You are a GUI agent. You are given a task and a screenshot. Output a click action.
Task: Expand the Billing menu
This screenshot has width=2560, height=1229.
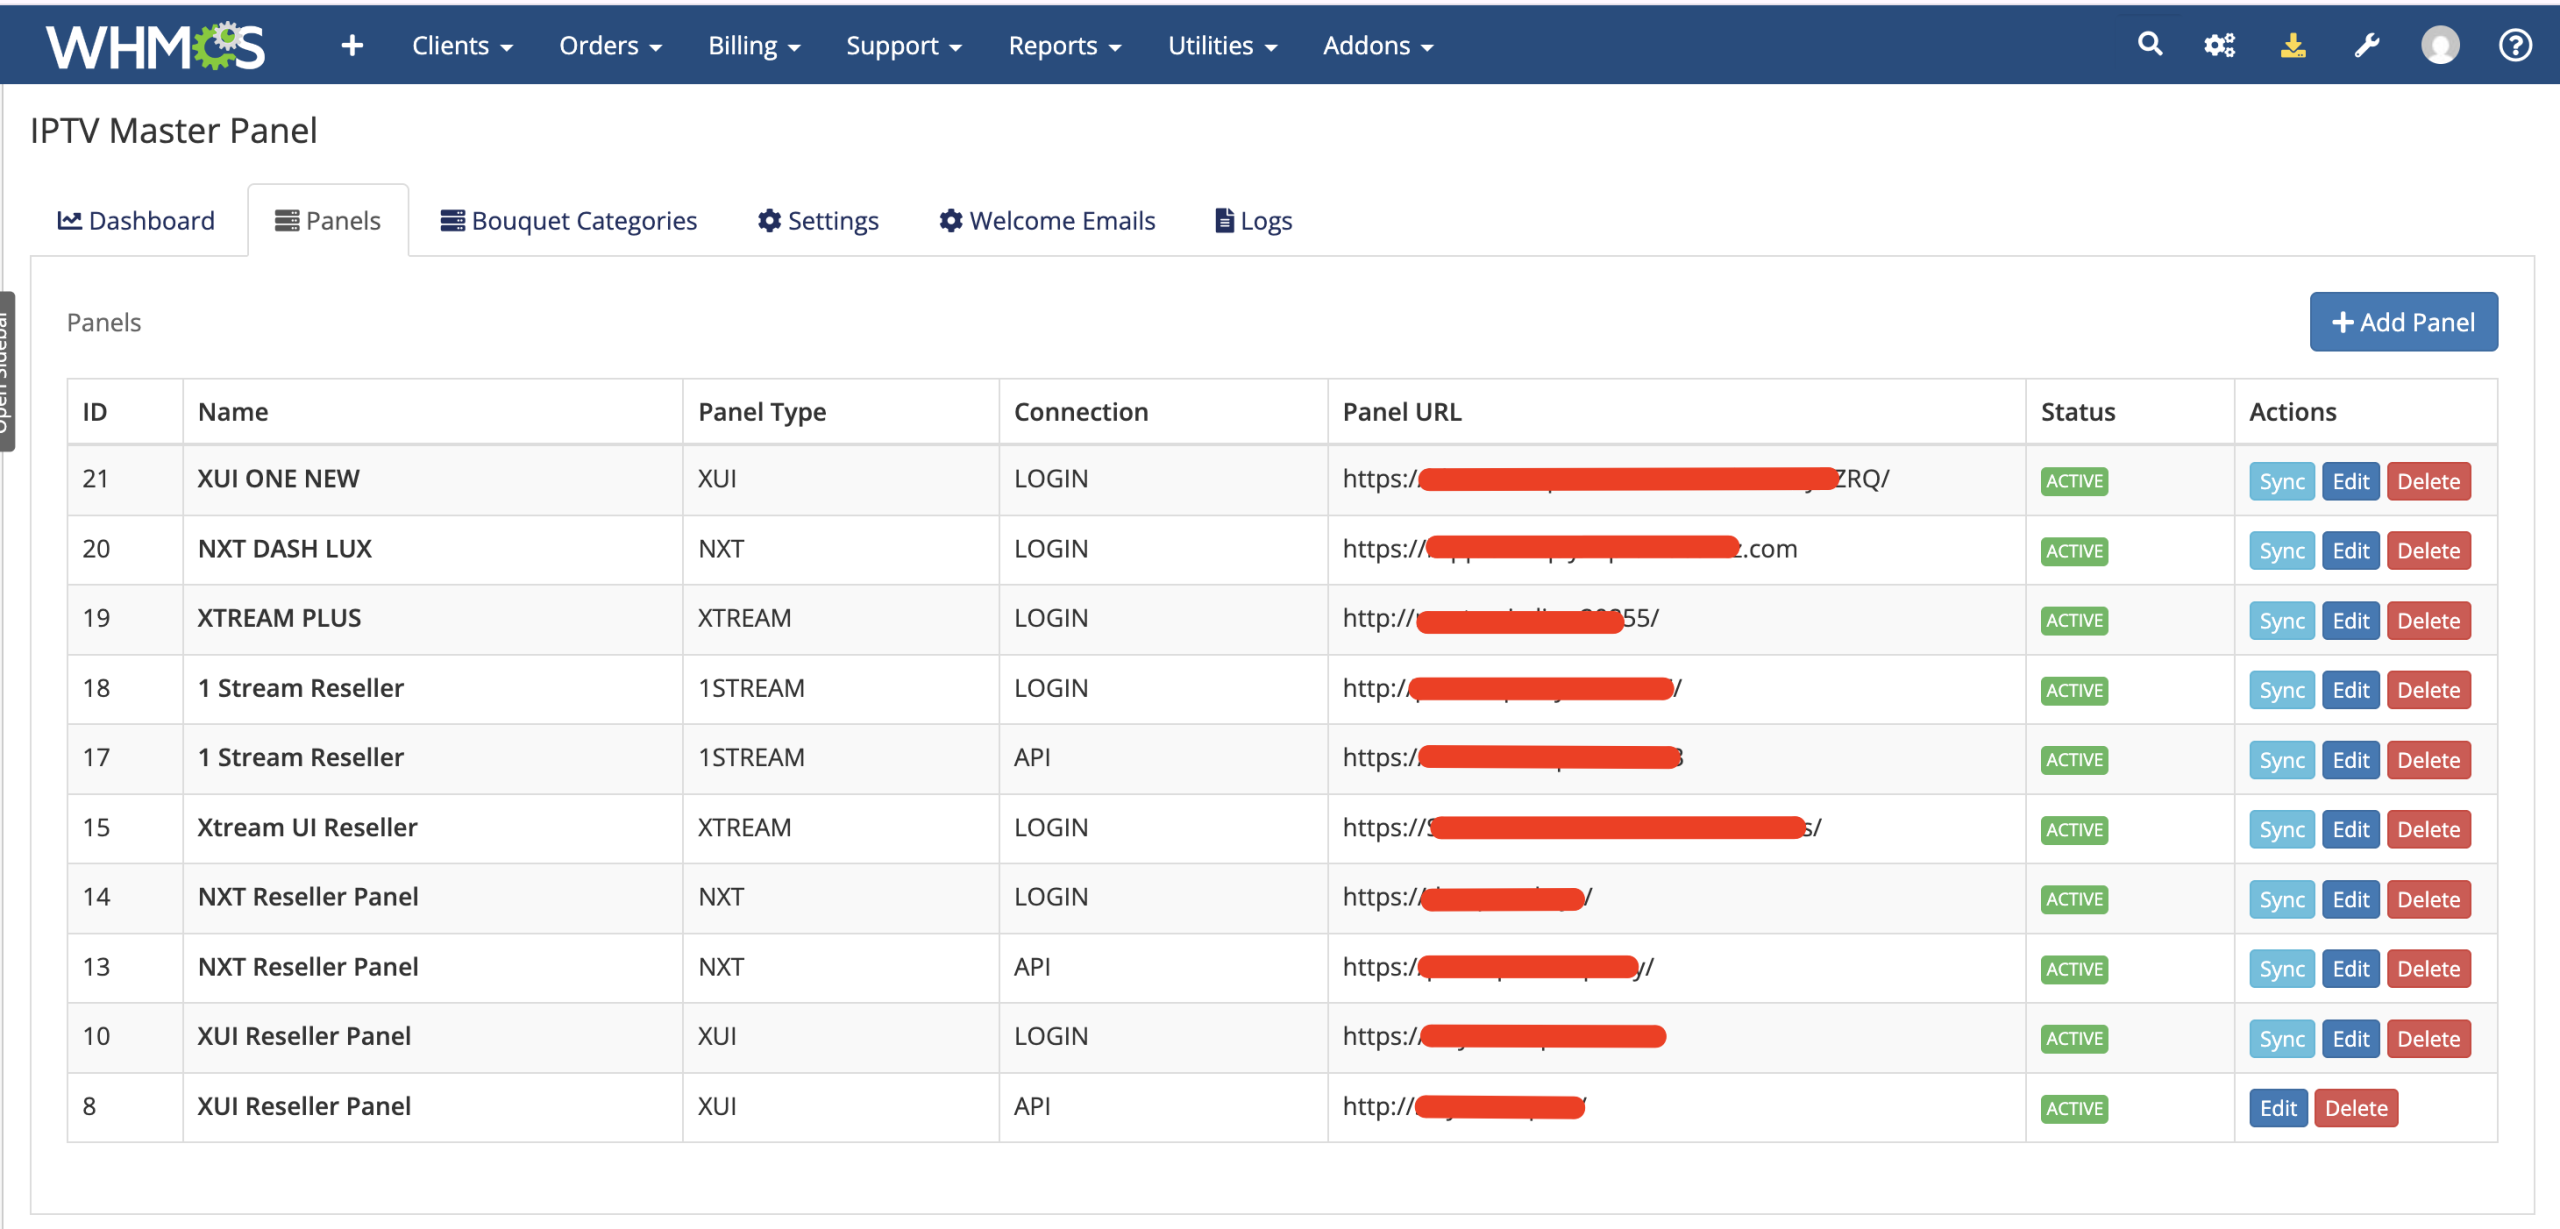point(754,46)
